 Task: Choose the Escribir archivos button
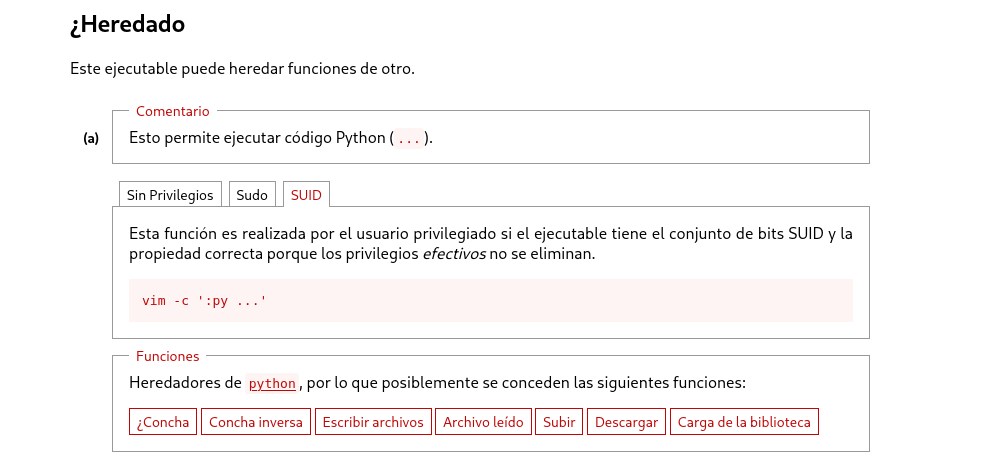click(374, 422)
